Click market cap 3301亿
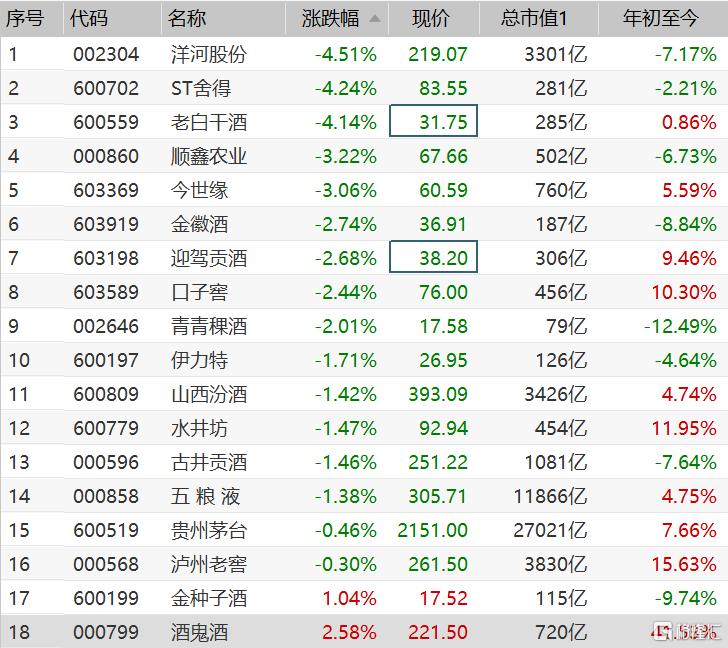Screen dimensions: 728x648 coord(556,54)
